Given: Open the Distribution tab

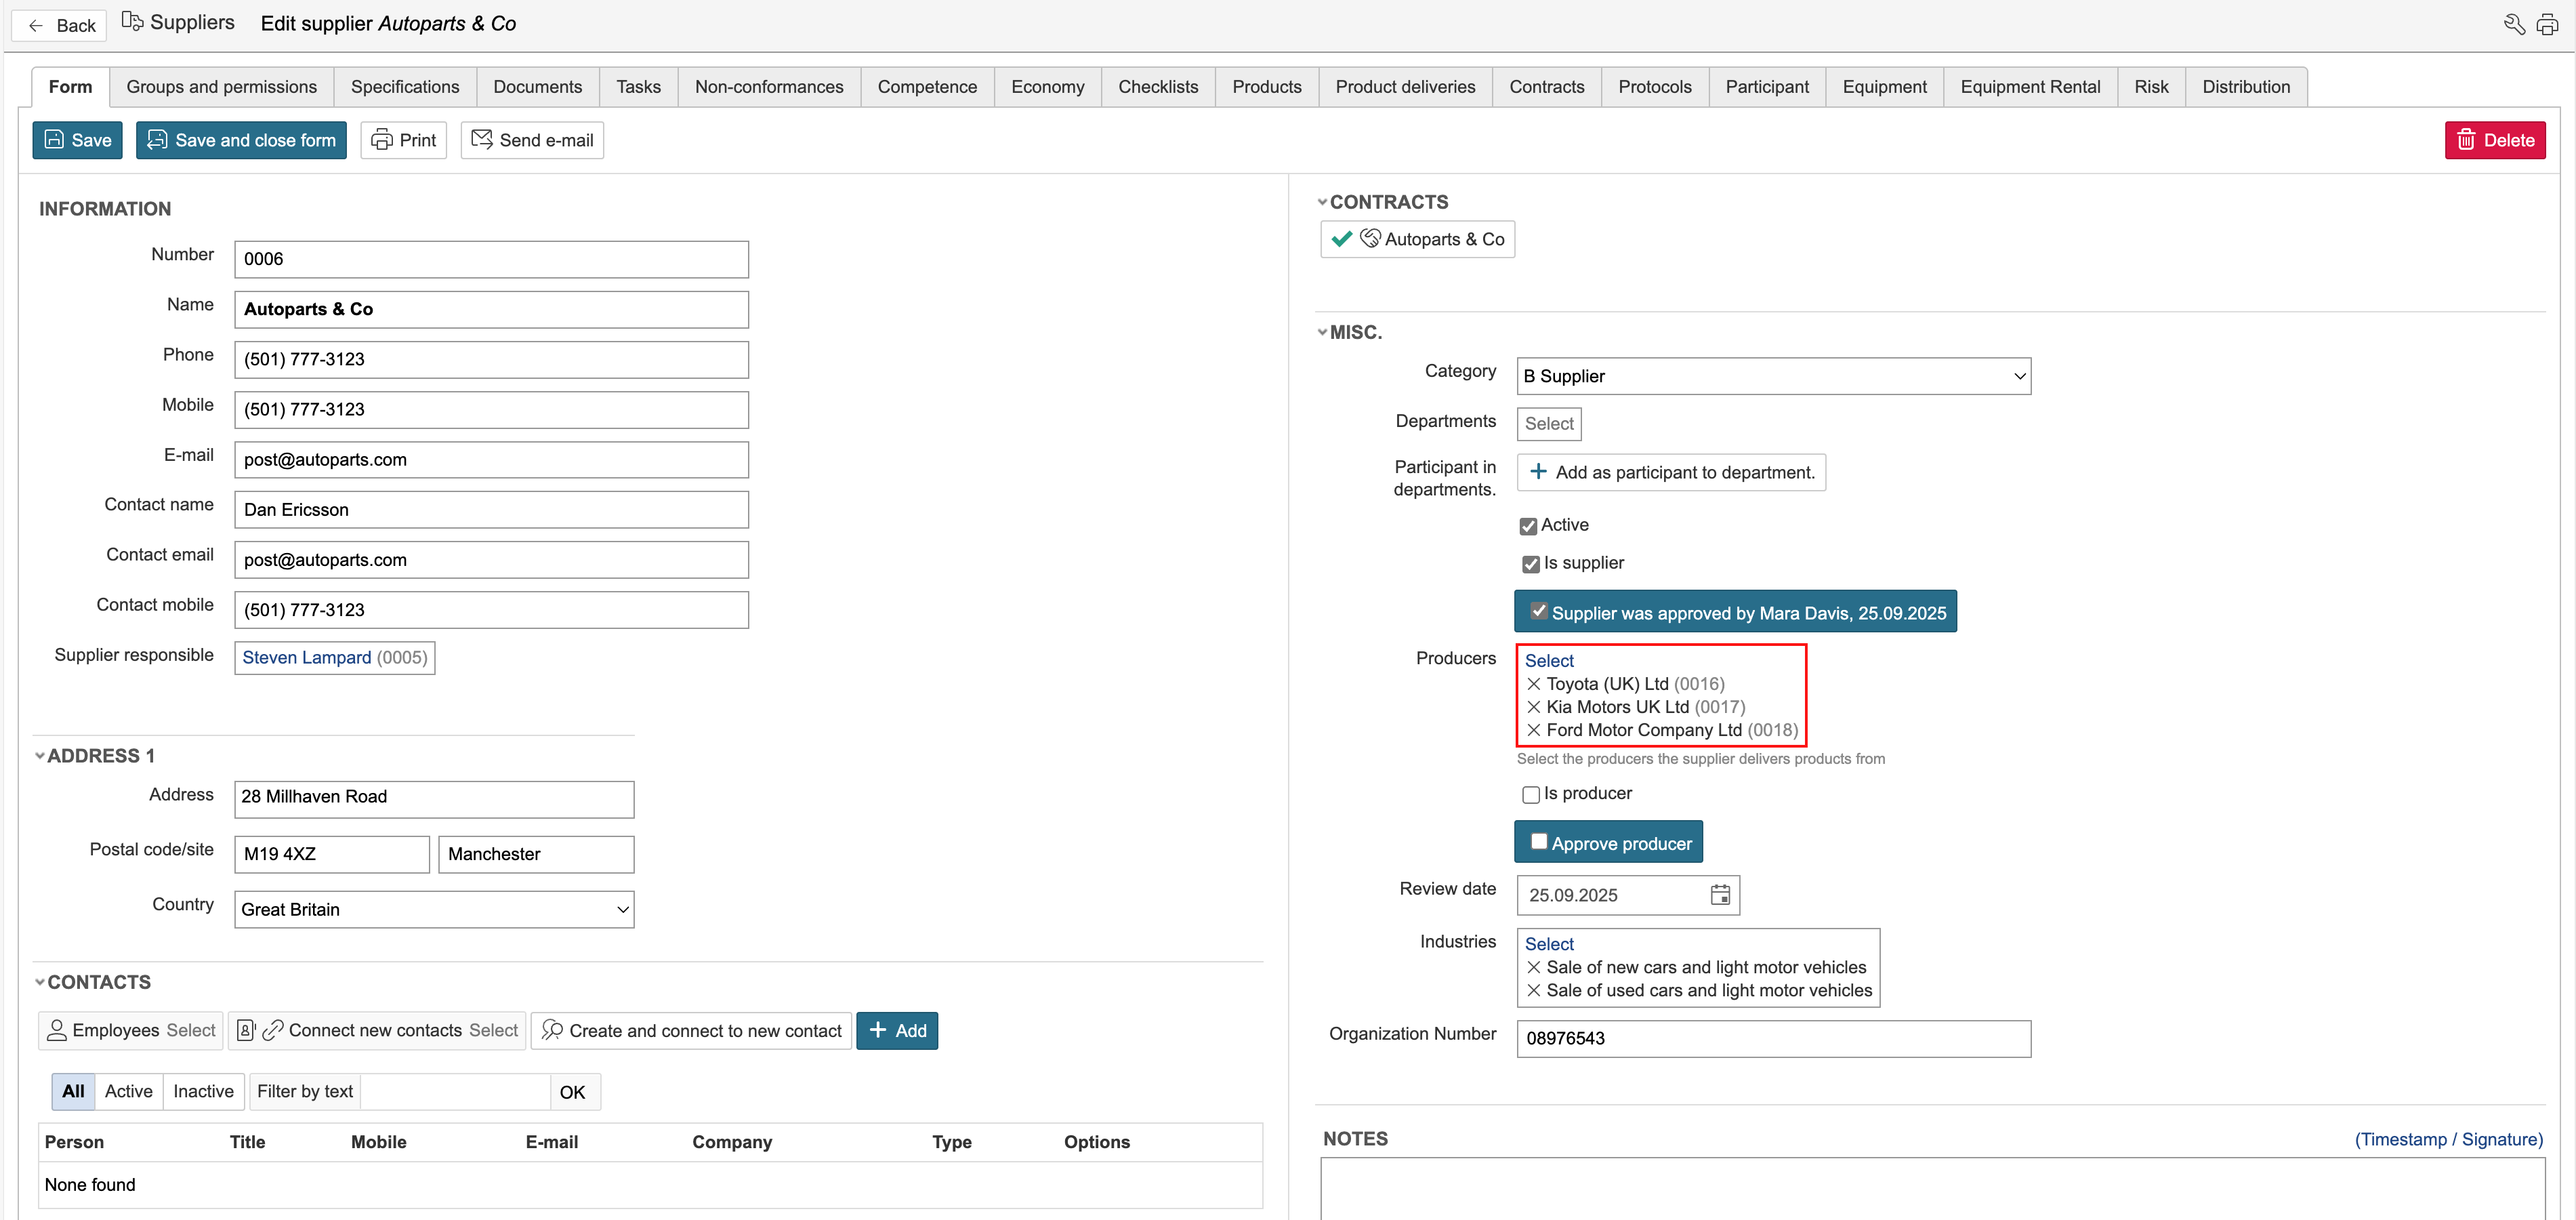Looking at the screenshot, I should point(2245,87).
